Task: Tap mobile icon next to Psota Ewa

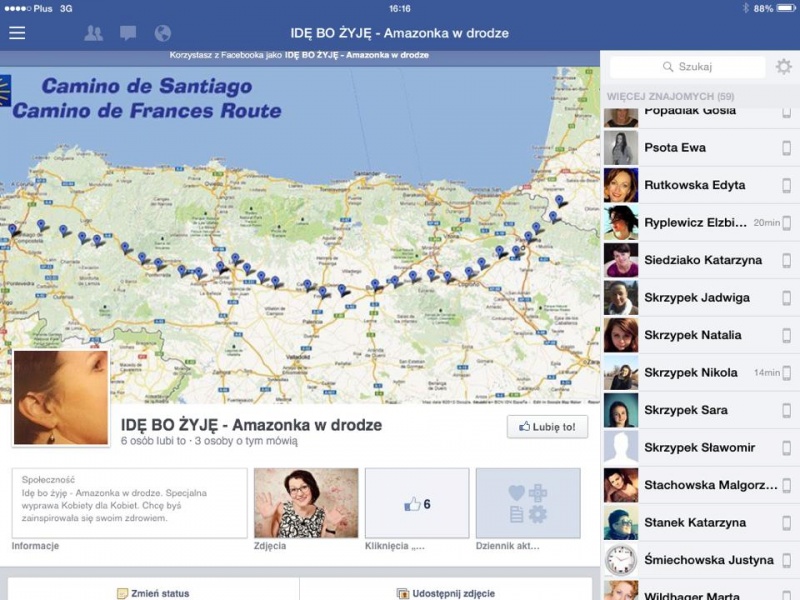Action: coord(787,148)
